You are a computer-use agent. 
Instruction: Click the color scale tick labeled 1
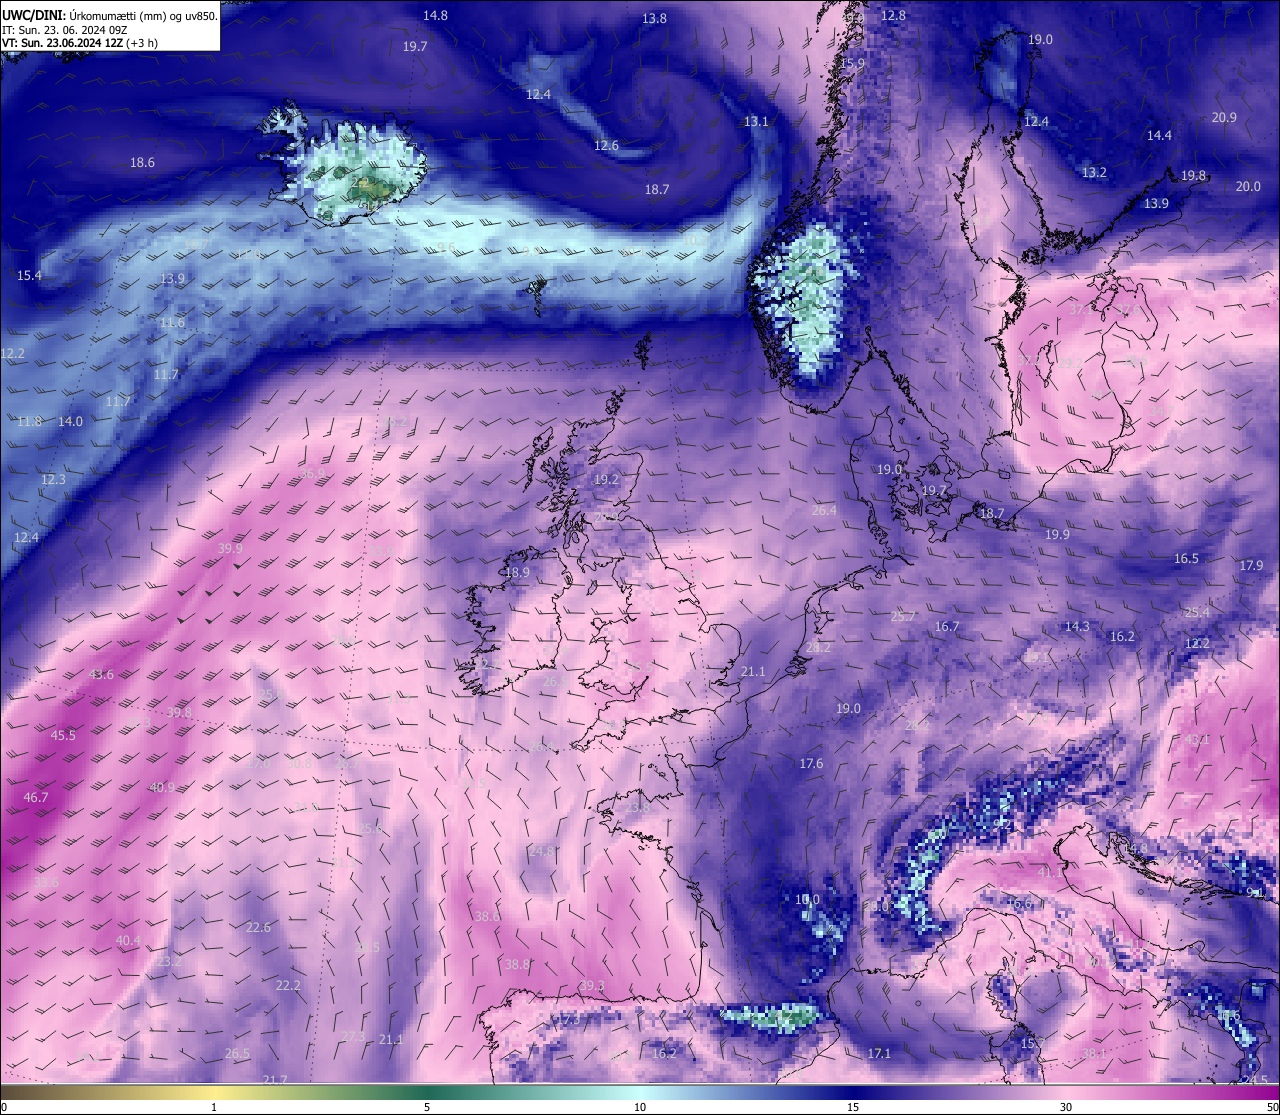pyautogui.click(x=214, y=1107)
